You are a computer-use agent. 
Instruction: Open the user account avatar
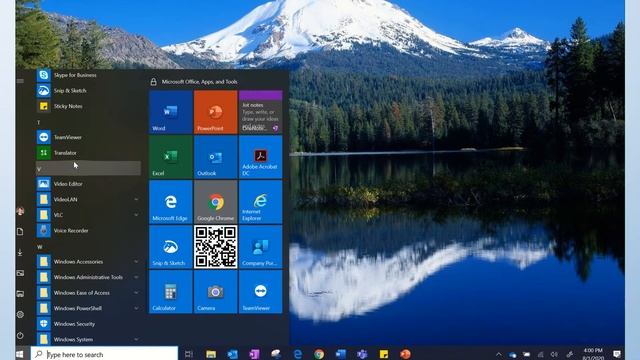click(x=20, y=211)
